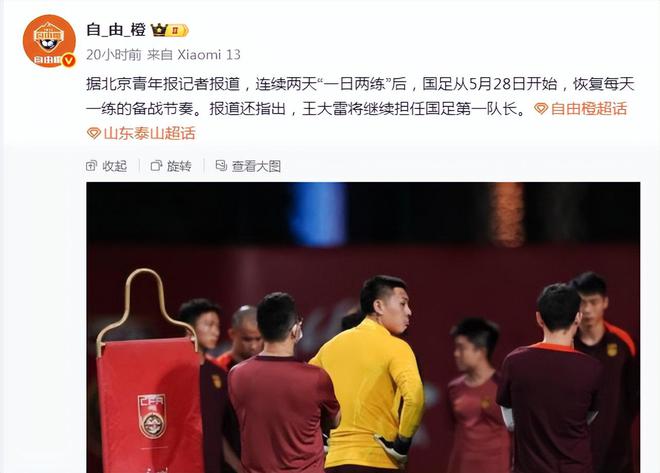Collapse the image with 收起 text

pos(114,166)
